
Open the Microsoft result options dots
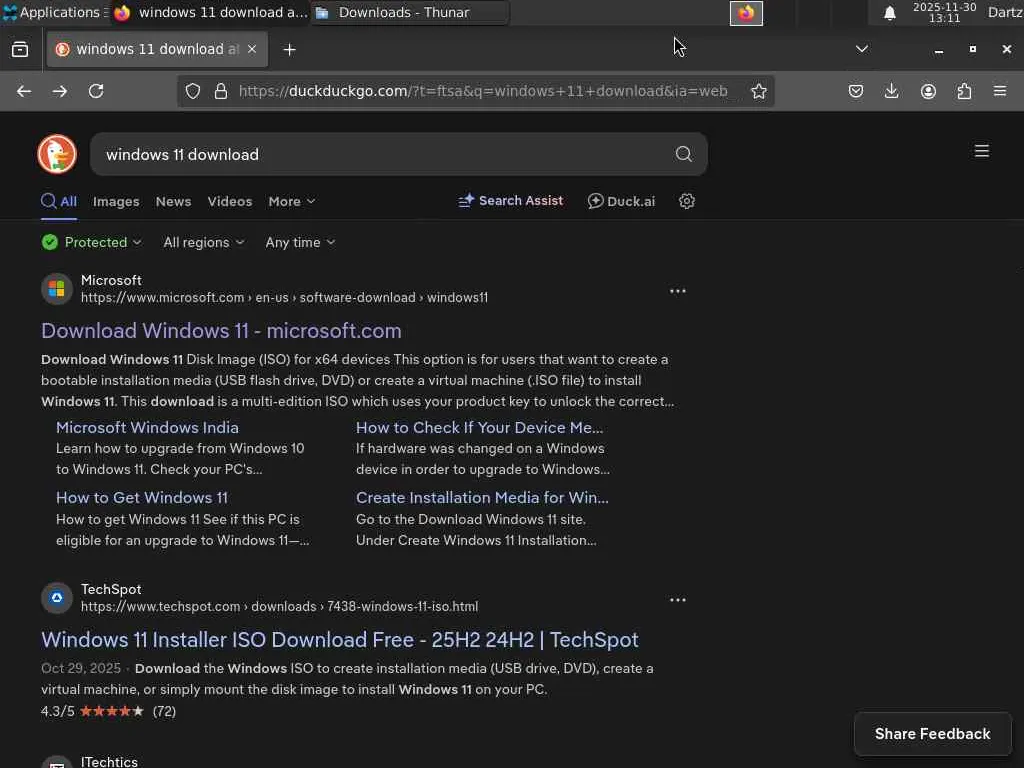coord(678,291)
